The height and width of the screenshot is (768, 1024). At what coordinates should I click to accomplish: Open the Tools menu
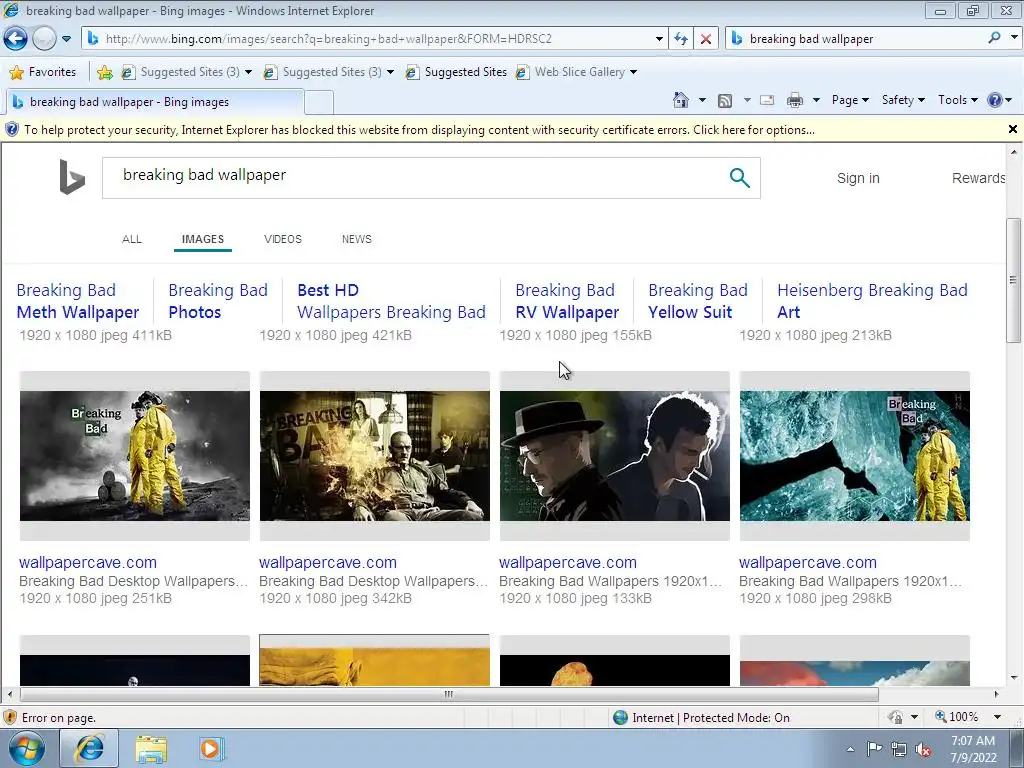point(957,100)
